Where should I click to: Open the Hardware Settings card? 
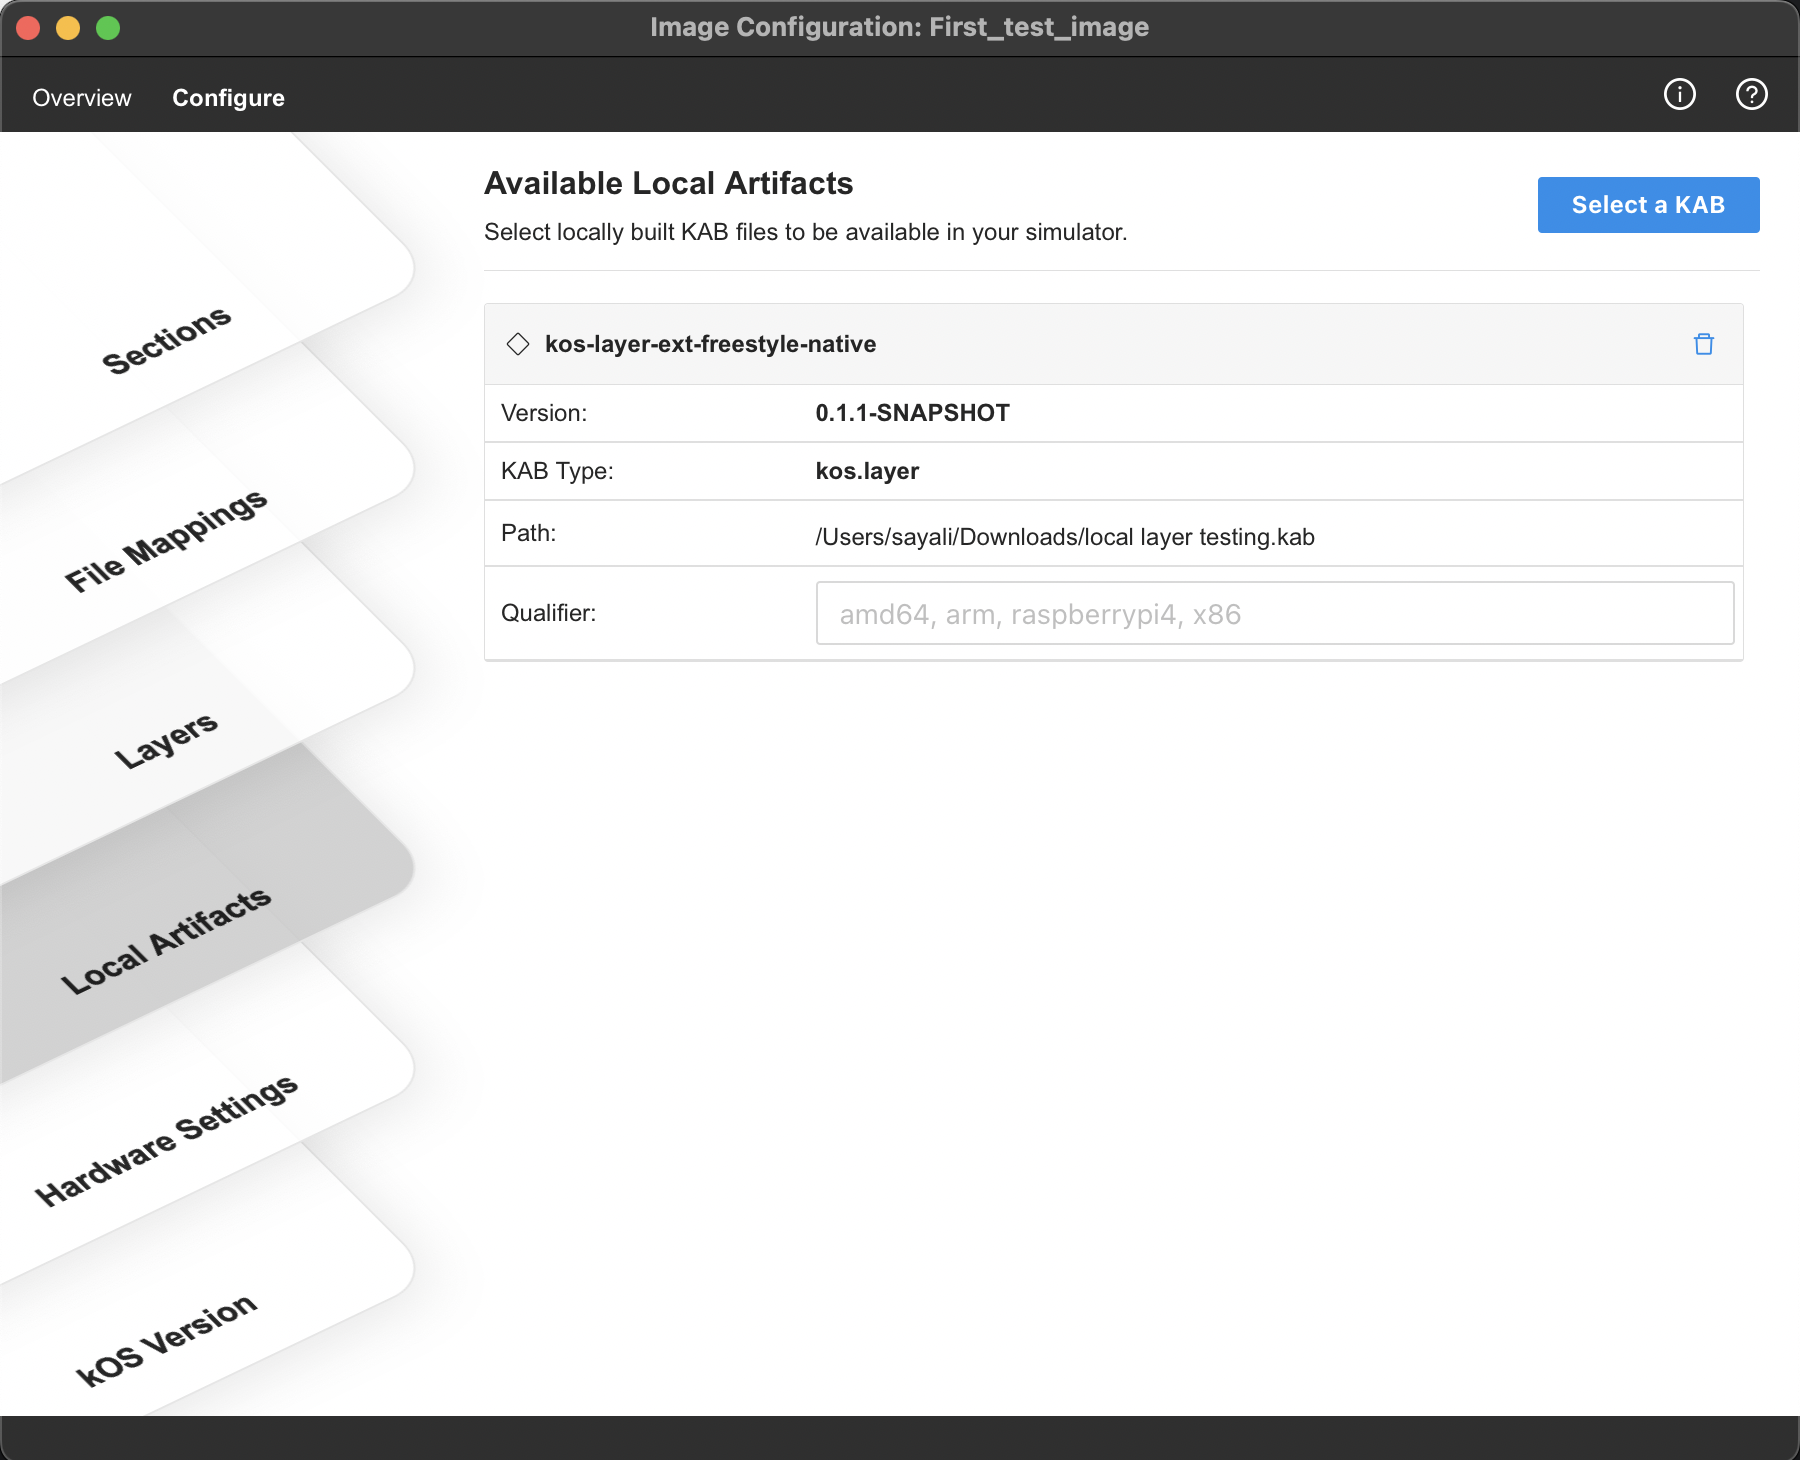[166, 1141]
